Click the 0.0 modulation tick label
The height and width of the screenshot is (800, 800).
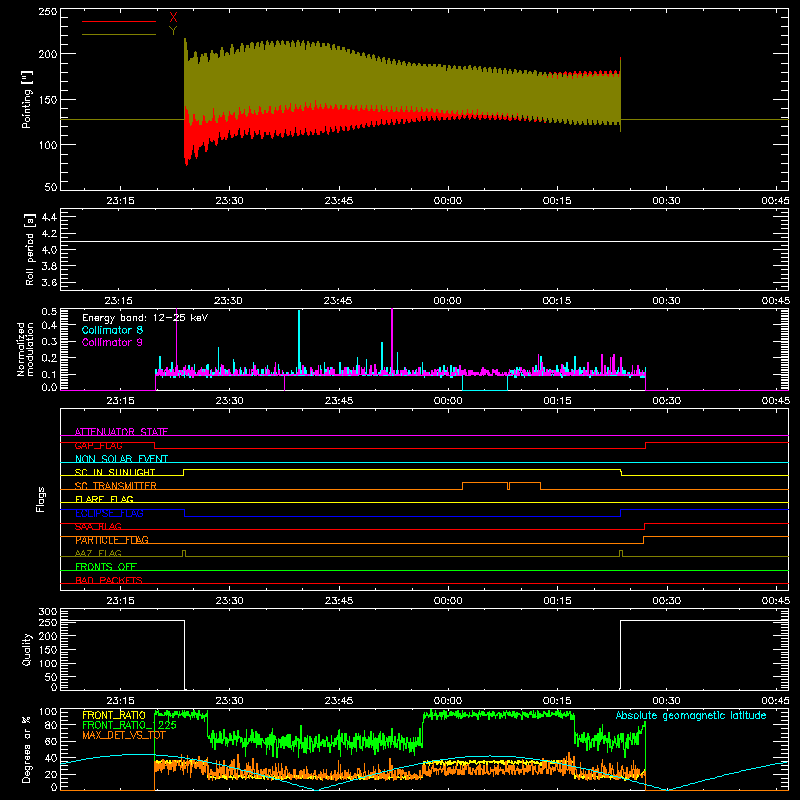point(49,387)
